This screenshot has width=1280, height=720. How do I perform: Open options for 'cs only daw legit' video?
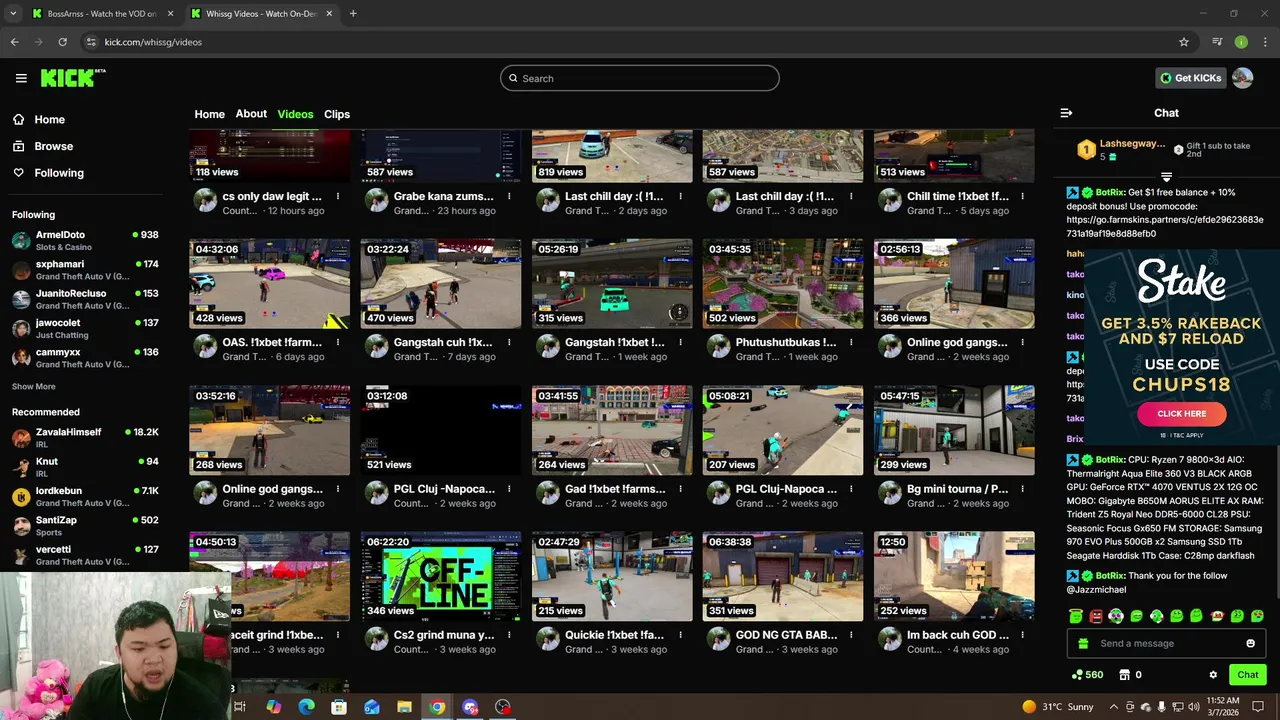338,197
